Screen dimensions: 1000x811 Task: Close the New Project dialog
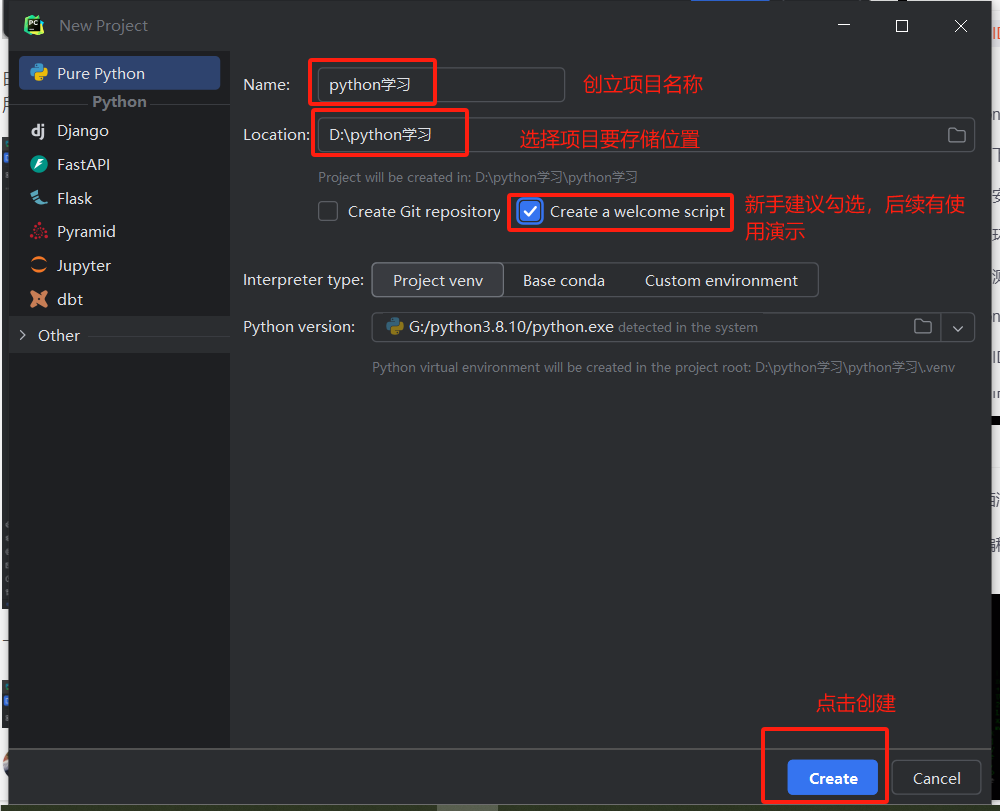tap(960, 26)
